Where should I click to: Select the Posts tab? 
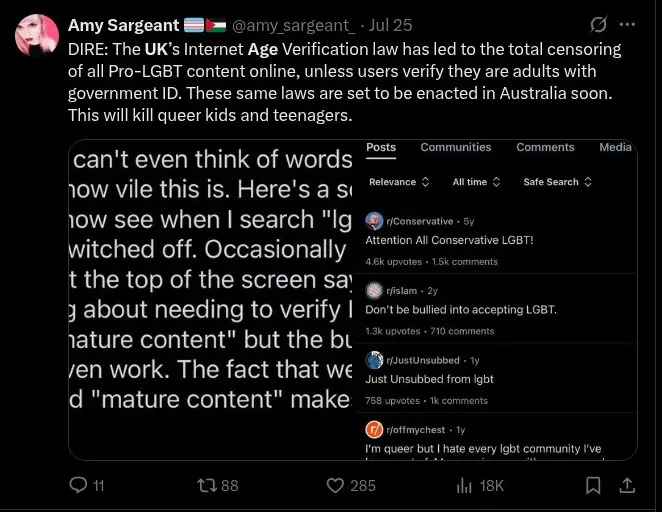click(381, 147)
